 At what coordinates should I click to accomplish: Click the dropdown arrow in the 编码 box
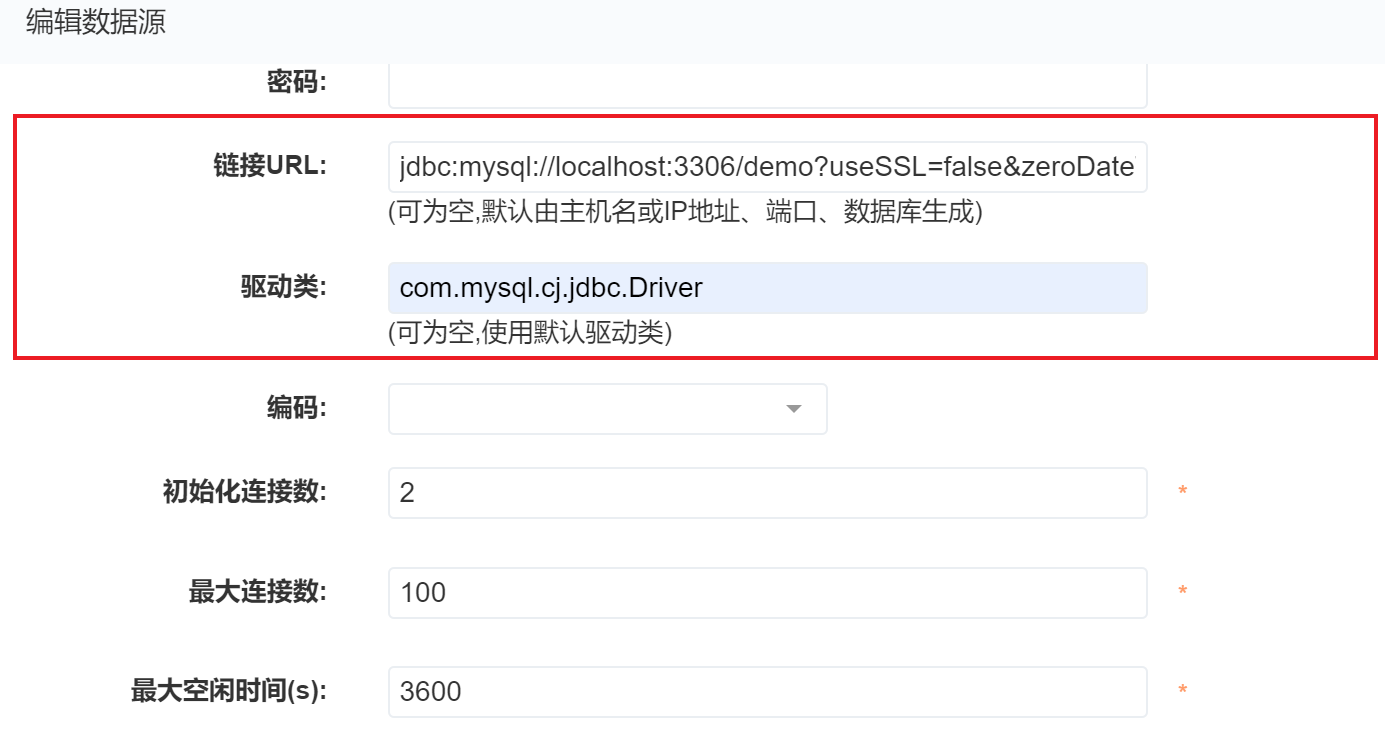click(793, 409)
